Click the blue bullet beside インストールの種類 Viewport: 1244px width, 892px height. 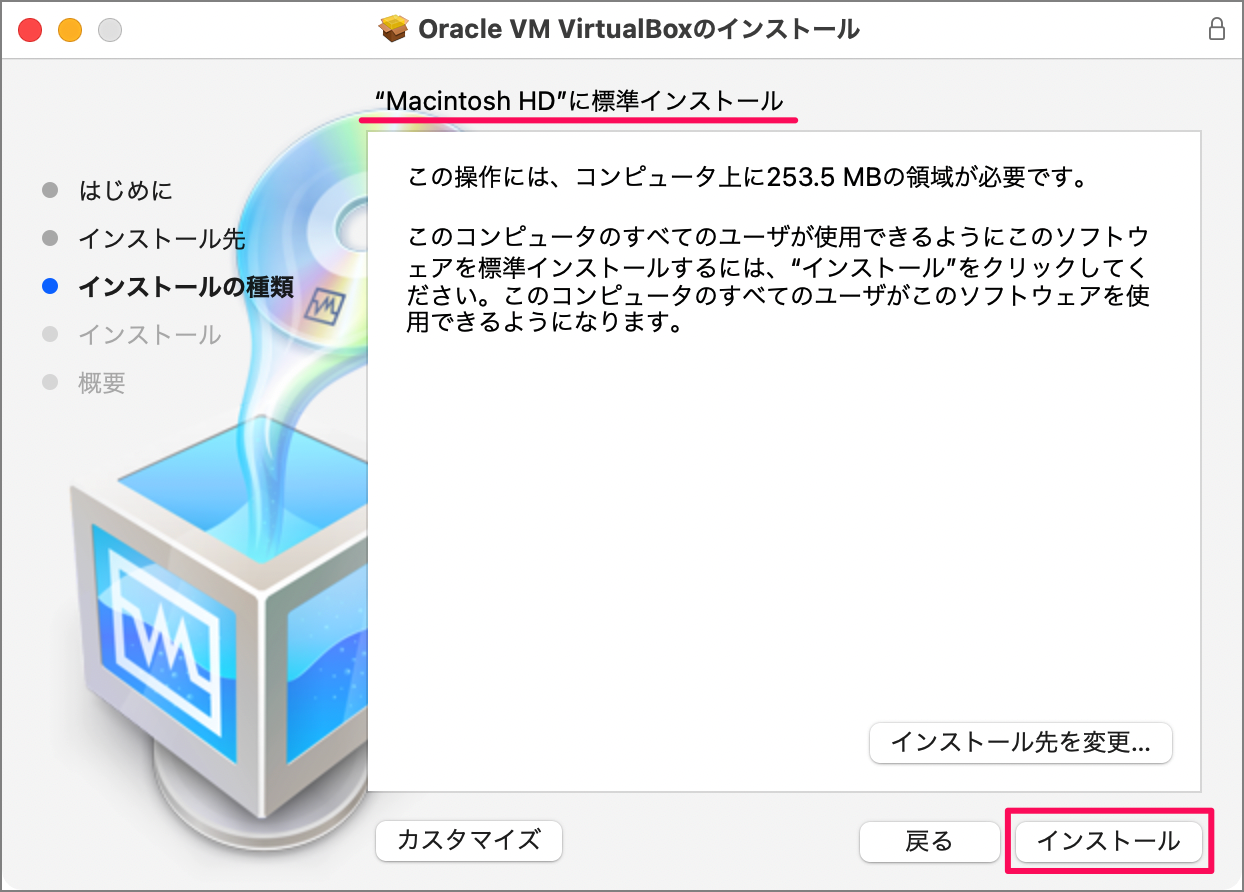[50, 287]
